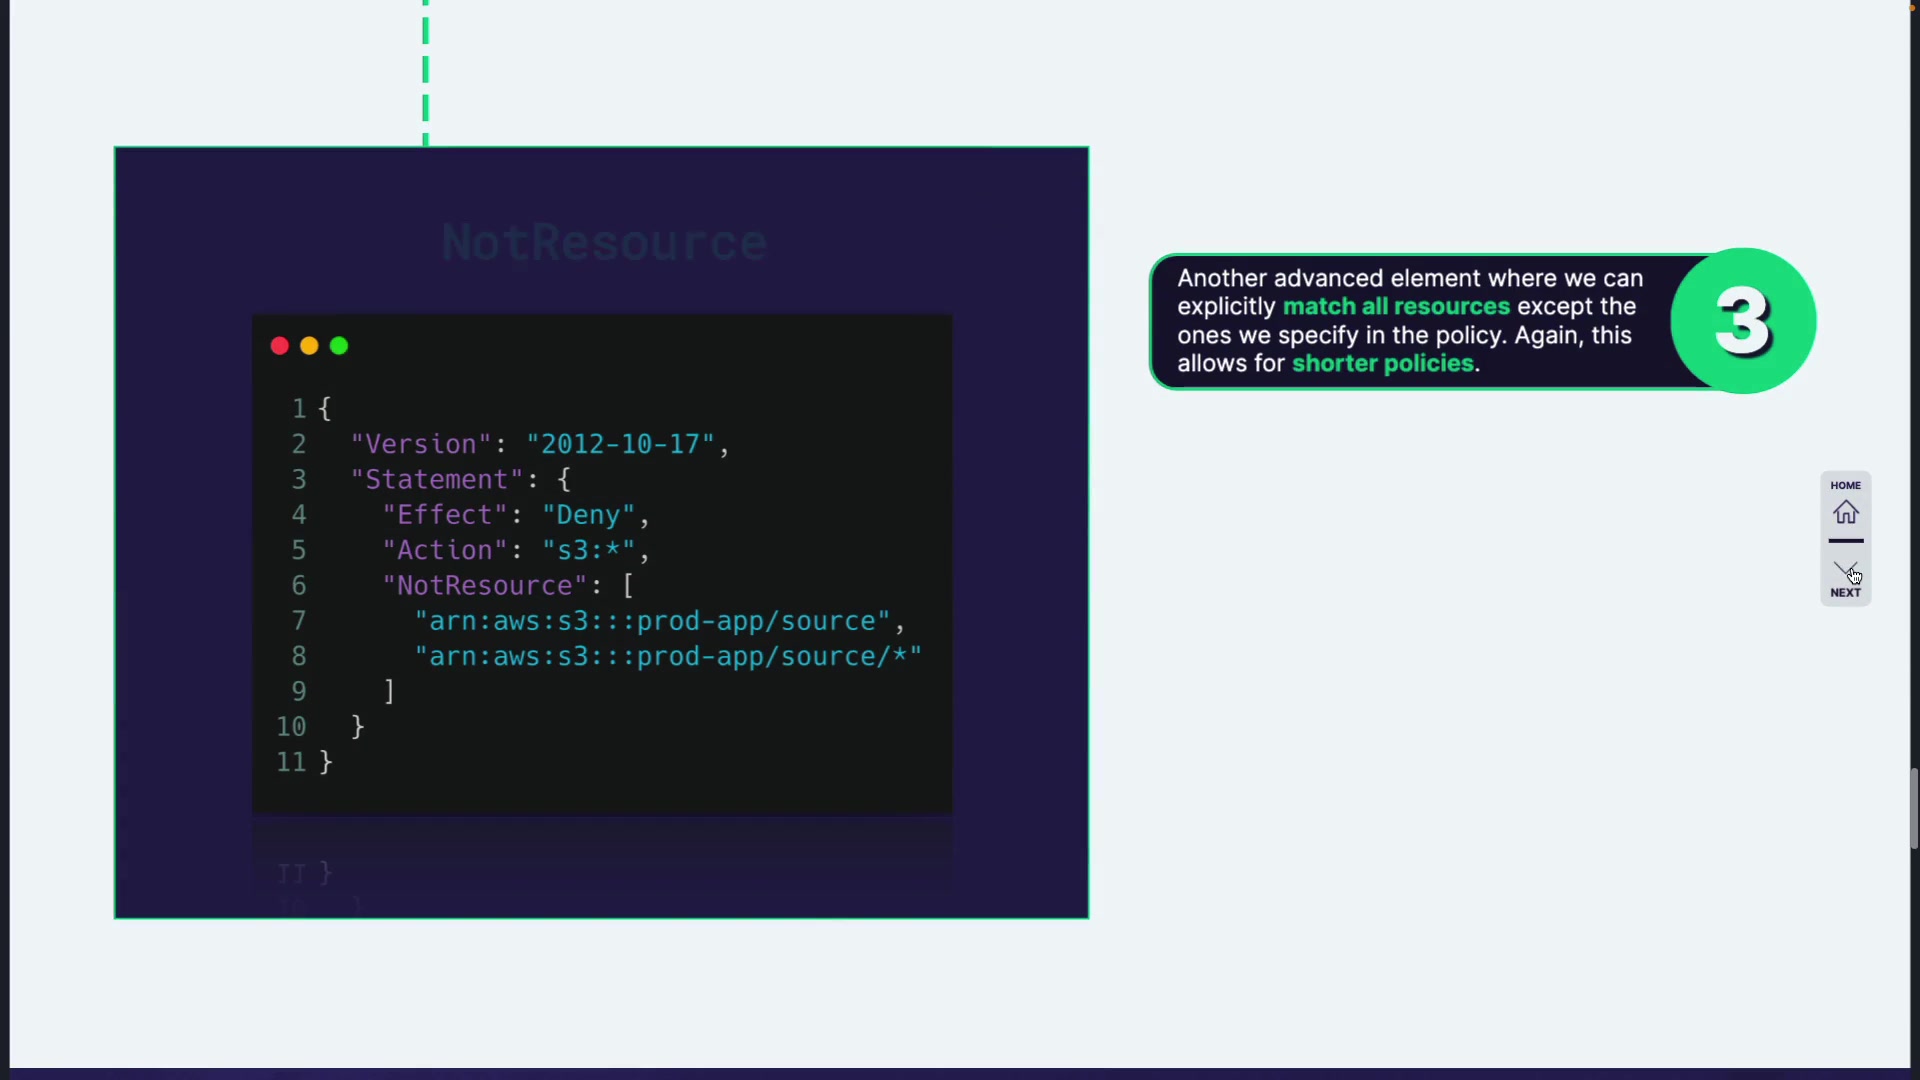
Task: Click the NEXT label
Action: tap(1845, 593)
